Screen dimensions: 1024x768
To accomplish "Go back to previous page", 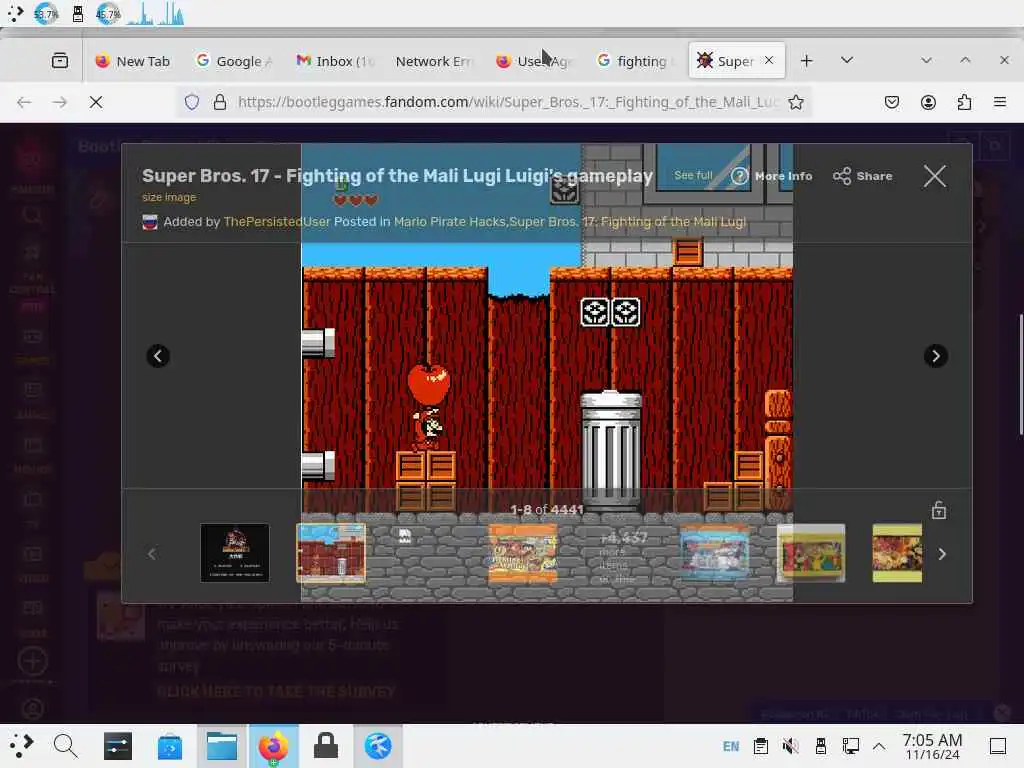I will coord(24,102).
